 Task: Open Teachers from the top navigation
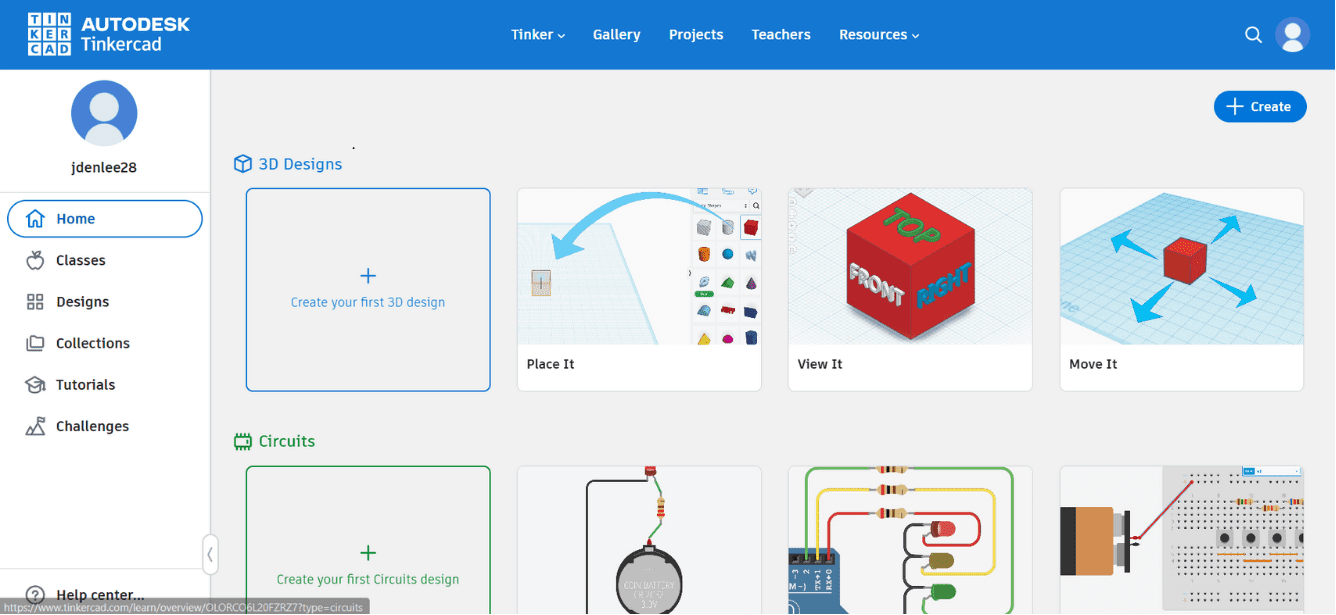pos(780,34)
